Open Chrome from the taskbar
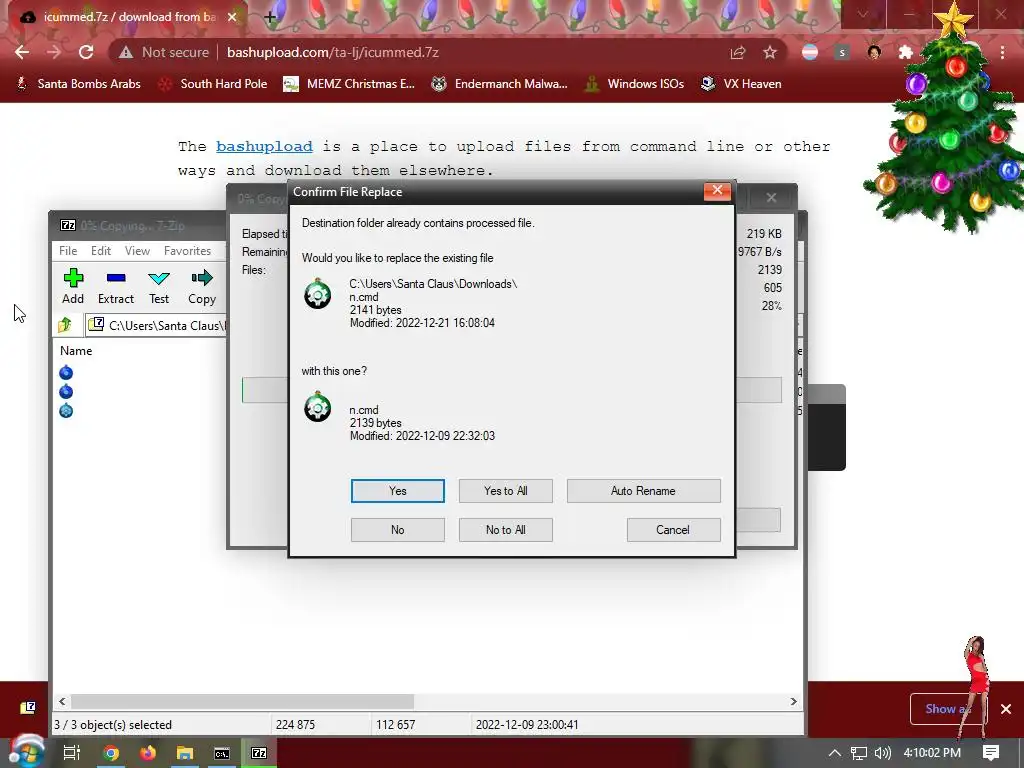Image resolution: width=1024 pixels, height=768 pixels. click(x=111, y=753)
